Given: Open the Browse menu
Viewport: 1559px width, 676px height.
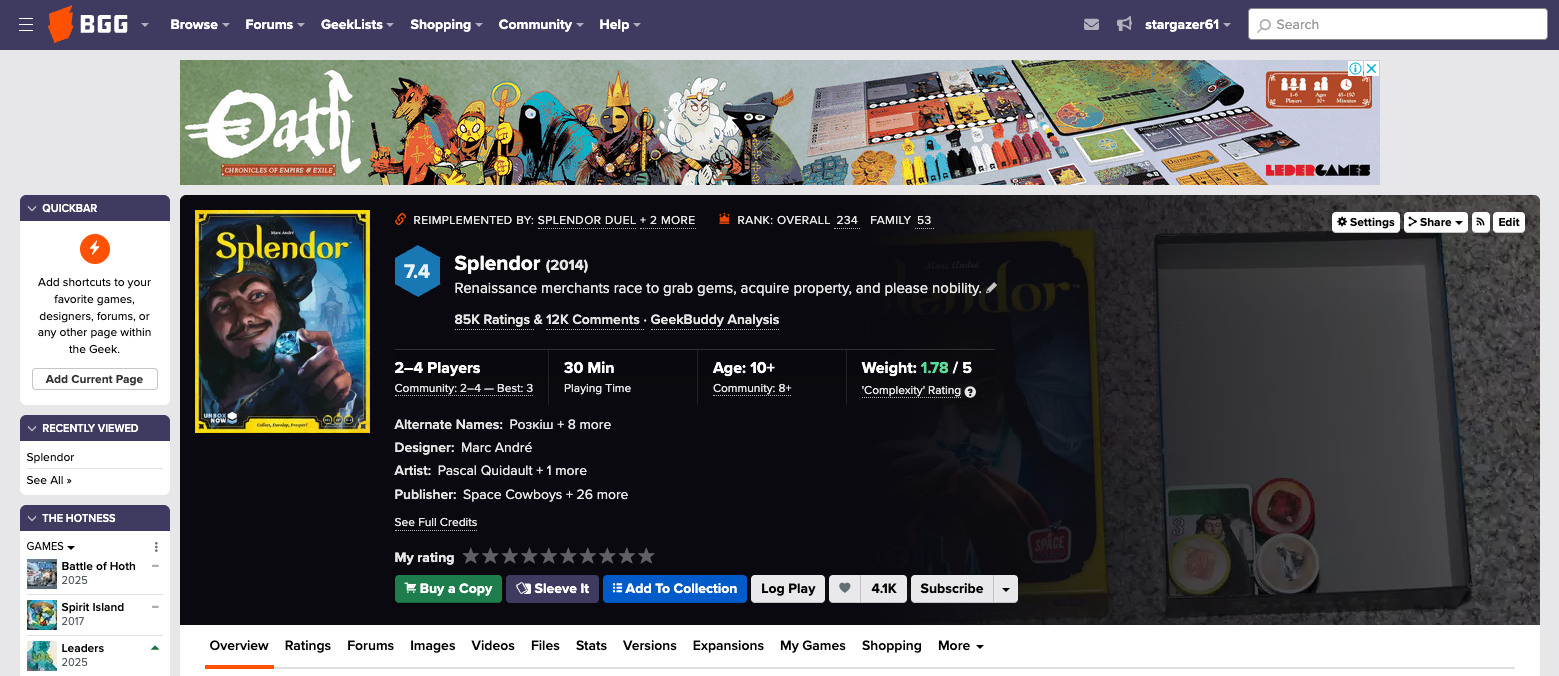Looking at the screenshot, I should pos(199,24).
